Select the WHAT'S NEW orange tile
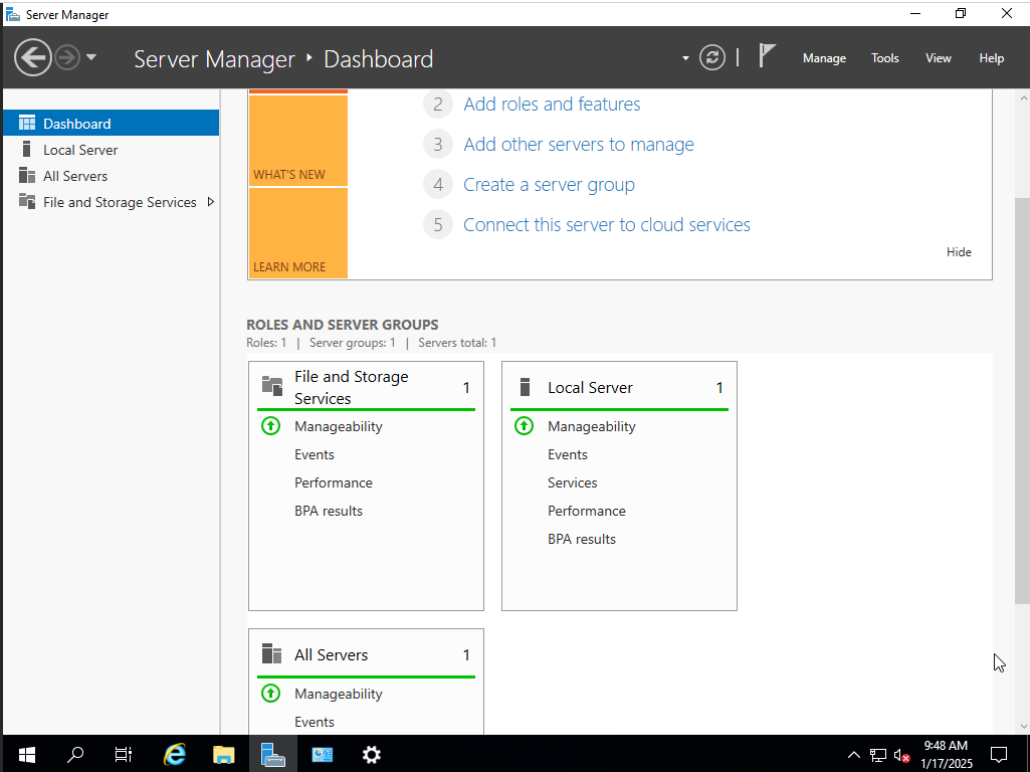Viewport: 1030px width, 772px height. tap(298, 141)
